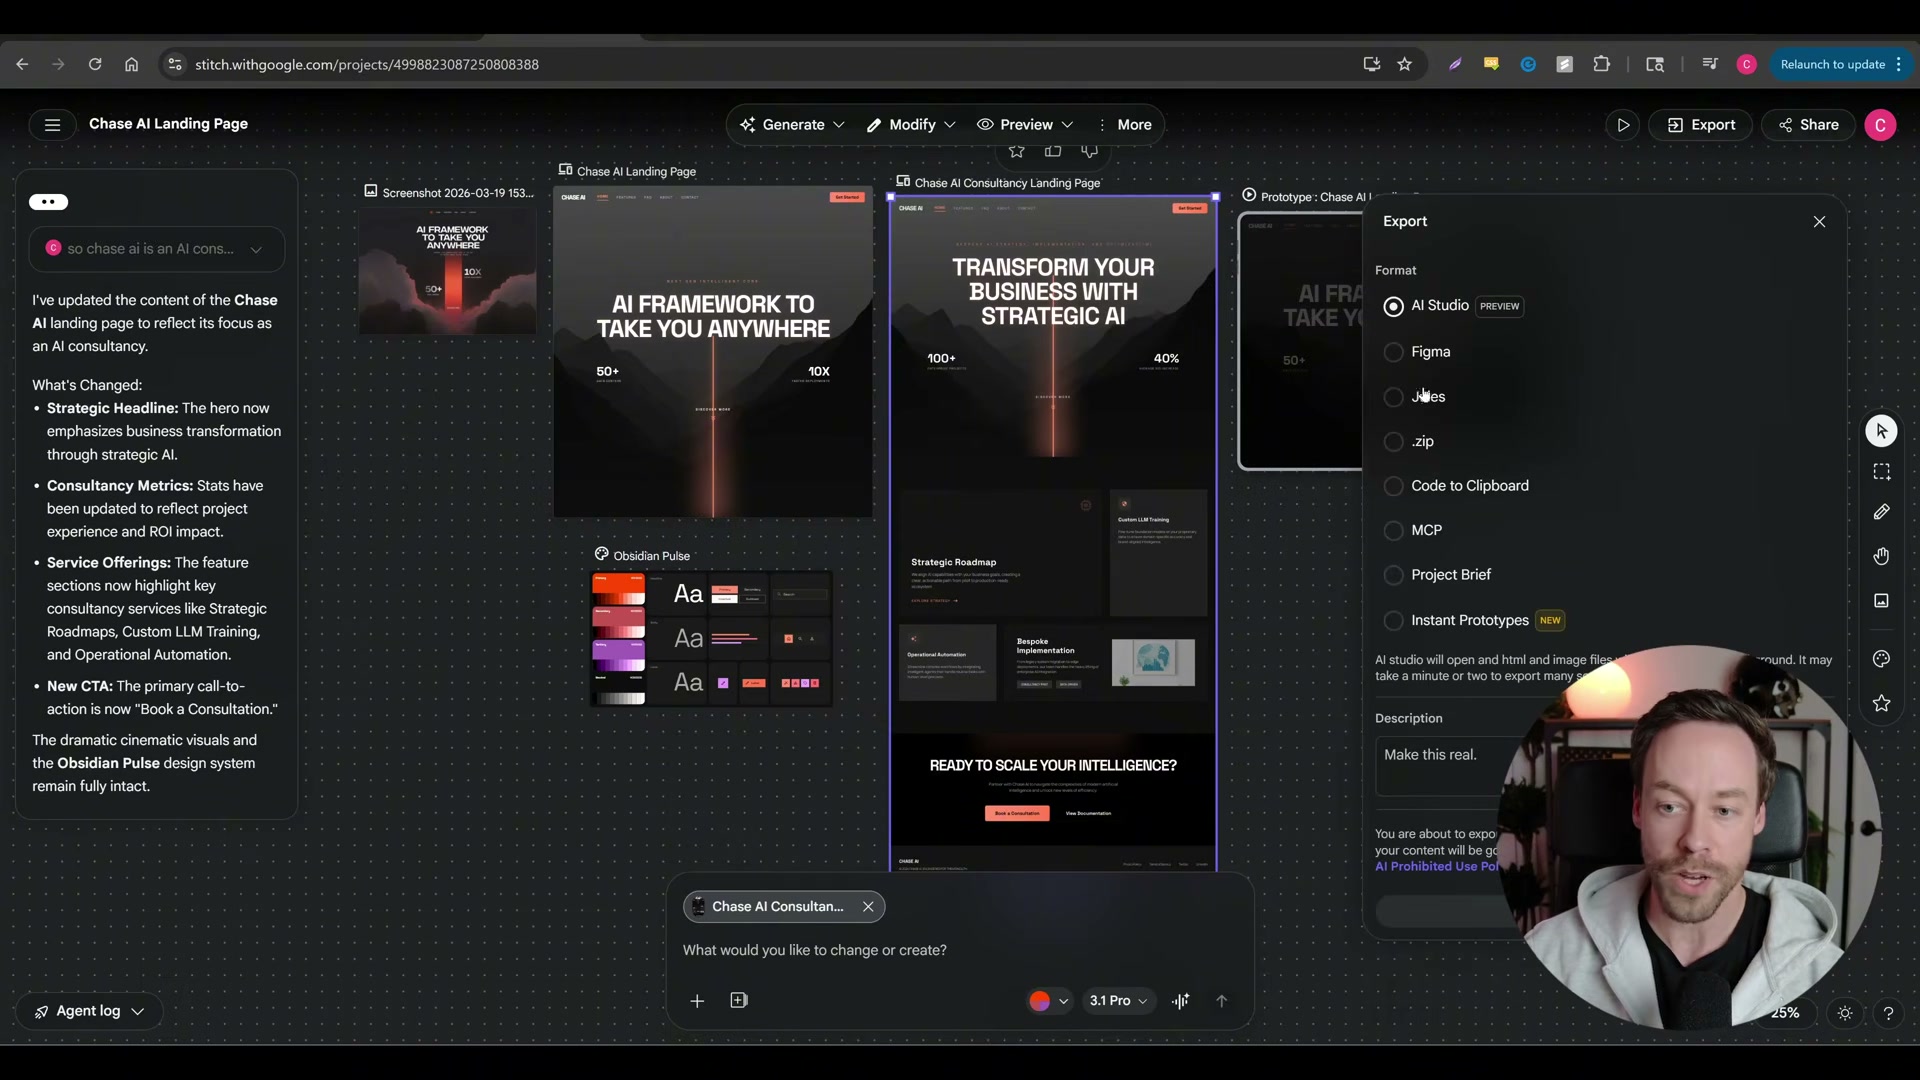Open the More menu
Viewport: 1920px width, 1080px height.
1124,125
